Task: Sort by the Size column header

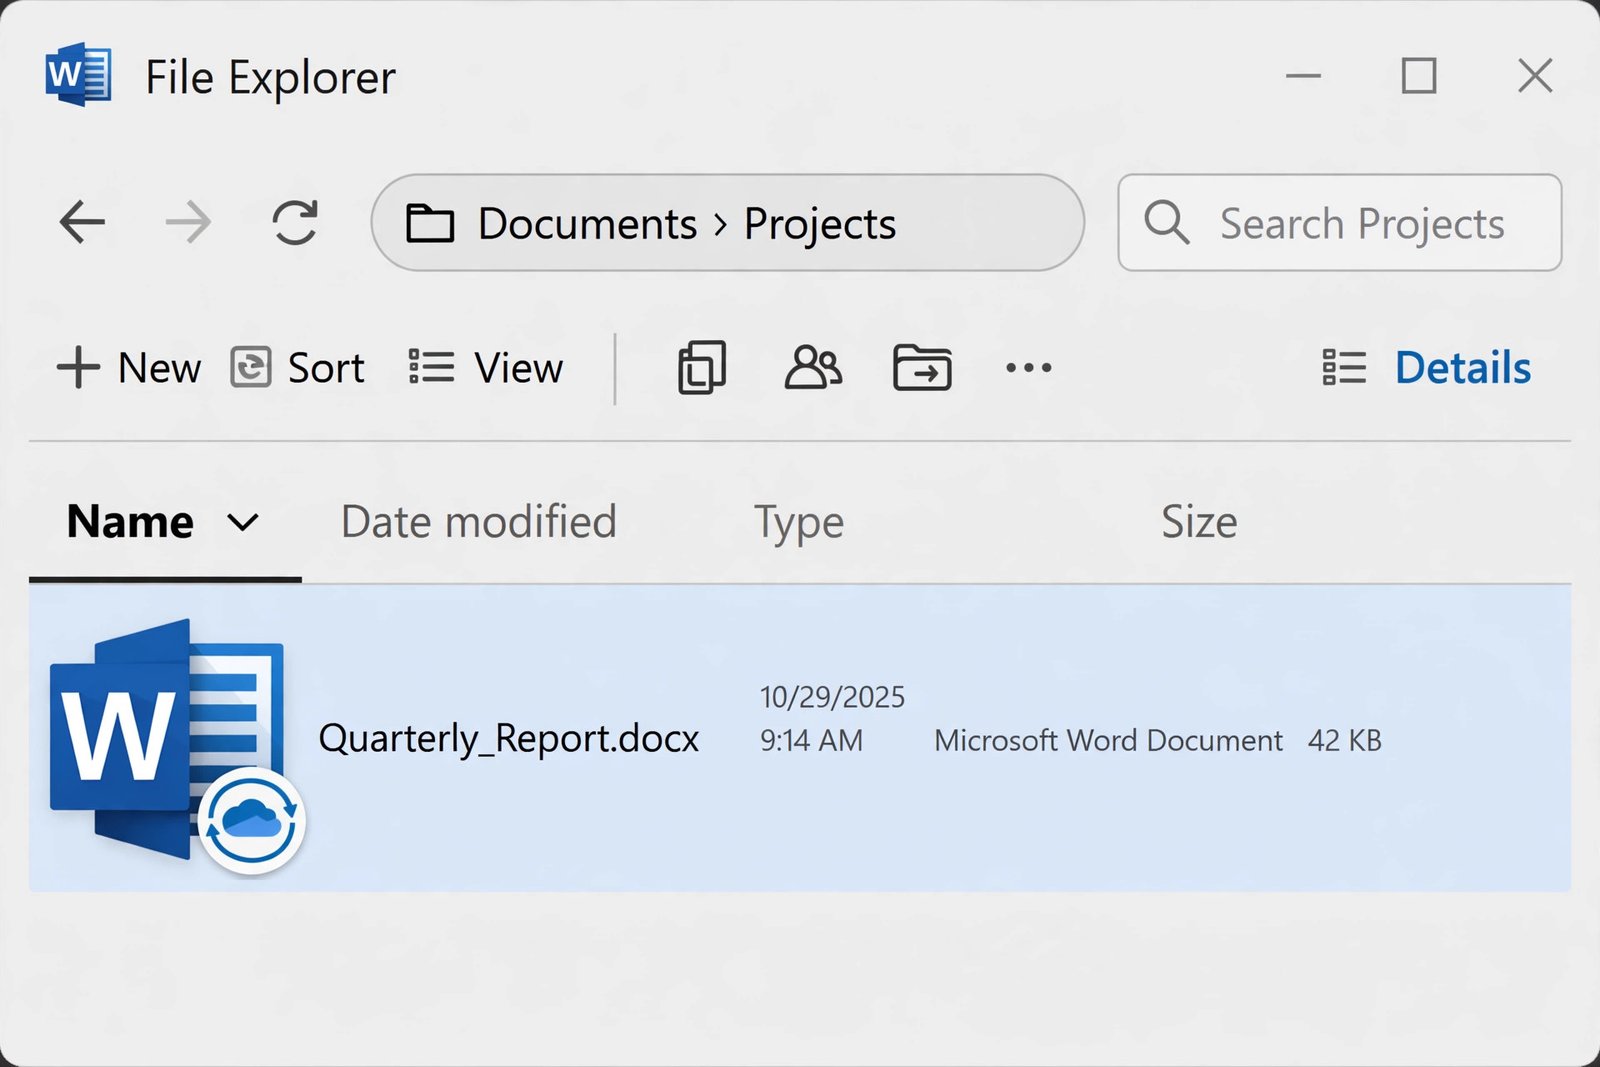Action: click(1199, 522)
